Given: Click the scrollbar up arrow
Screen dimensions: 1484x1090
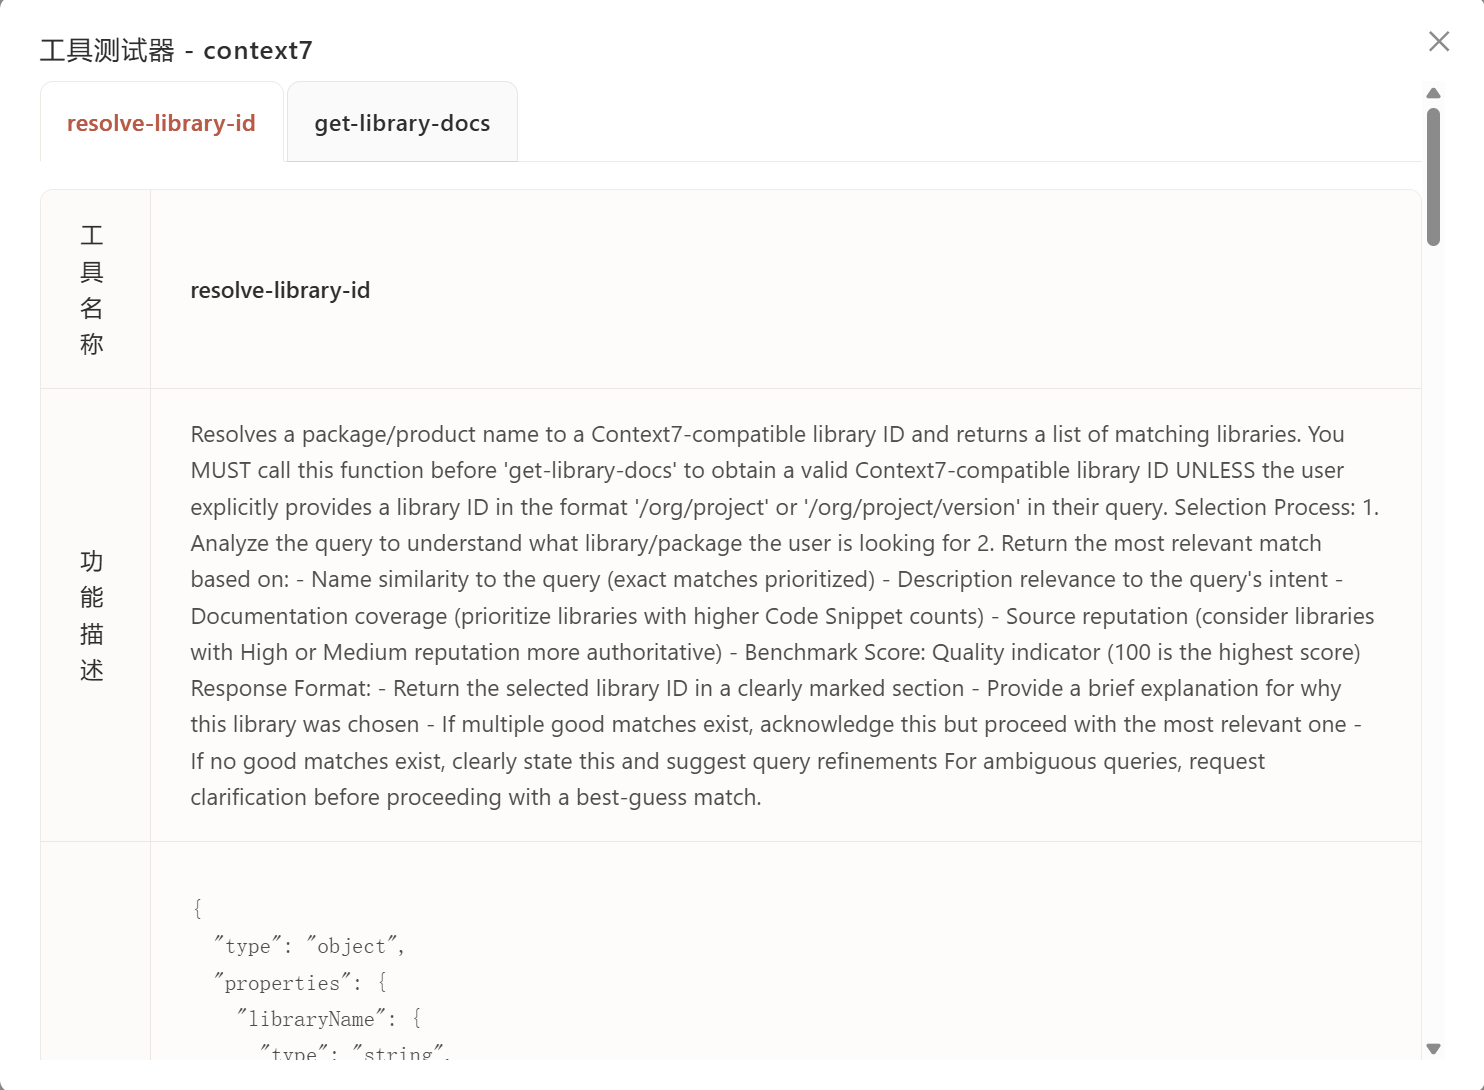Looking at the screenshot, I should pos(1433,93).
